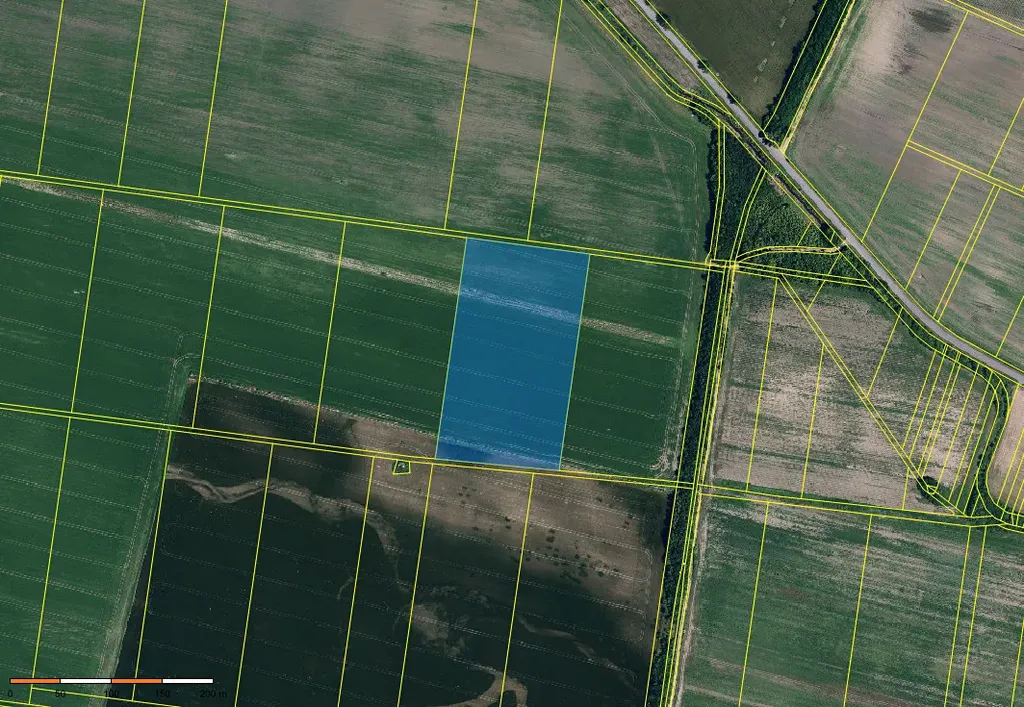Viewport: 1024px width, 707px height.
Task: Click the parcel directly left of the blue parcel
Action: coord(392,340)
